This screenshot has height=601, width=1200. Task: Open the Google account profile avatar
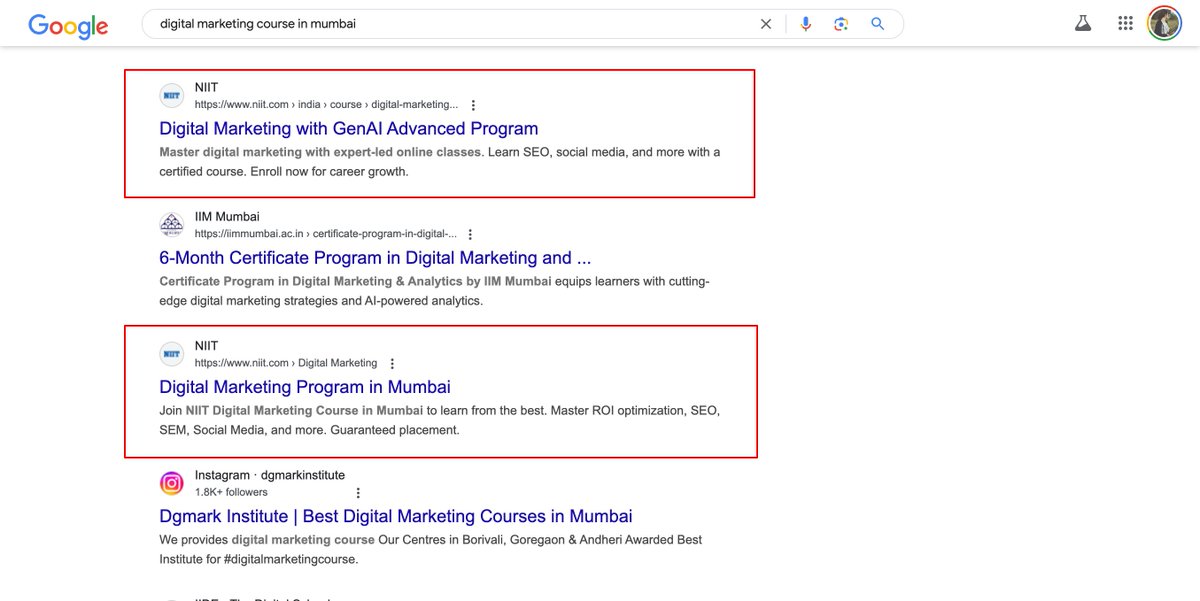(1164, 24)
